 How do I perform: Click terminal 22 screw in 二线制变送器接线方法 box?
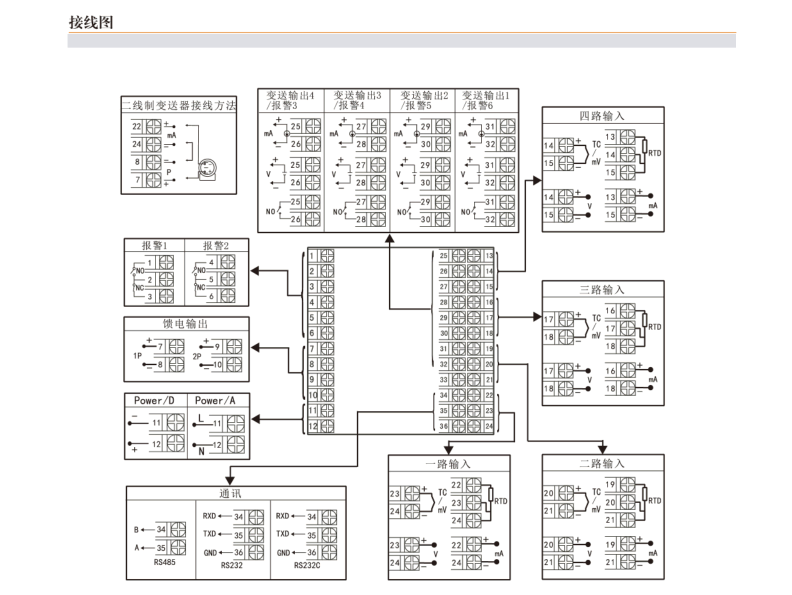click(x=153, y=128)
